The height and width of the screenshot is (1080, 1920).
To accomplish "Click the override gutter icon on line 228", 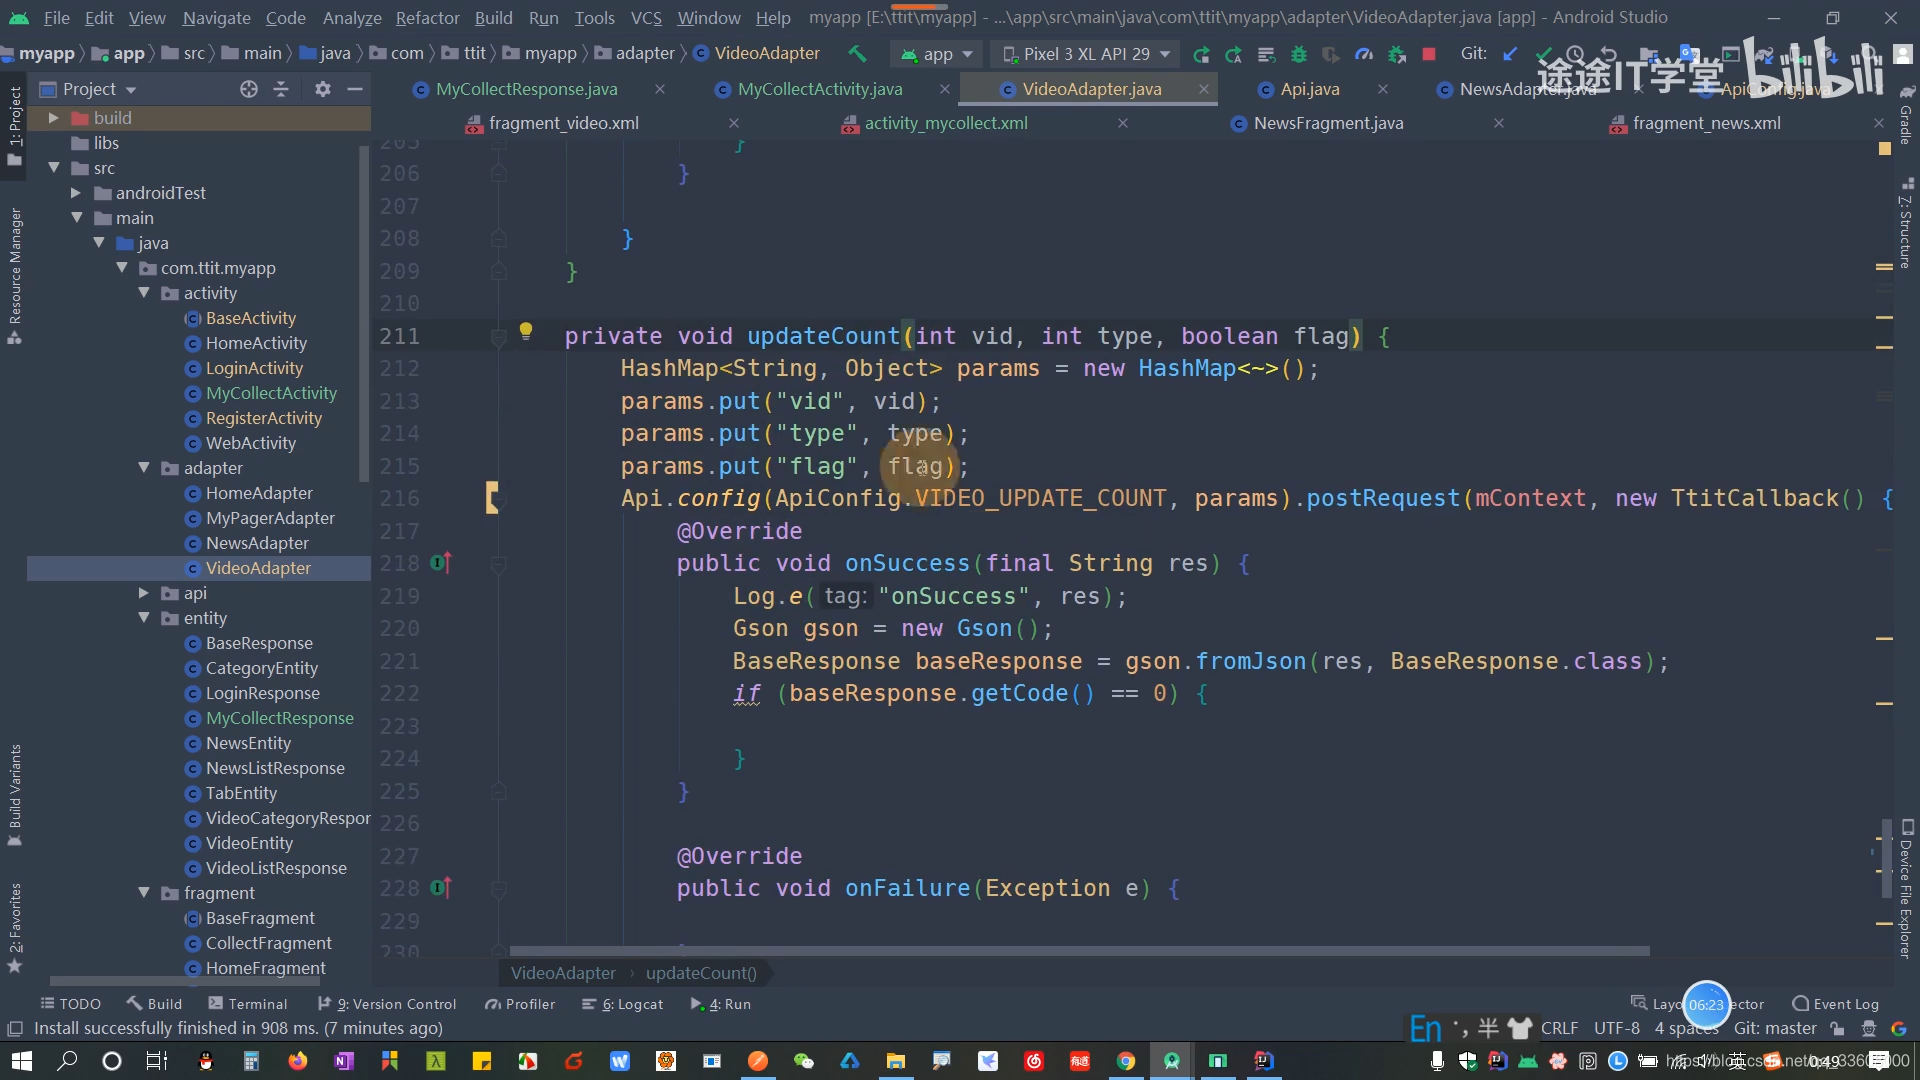I will pyautogui.click(x=441, y=888).
